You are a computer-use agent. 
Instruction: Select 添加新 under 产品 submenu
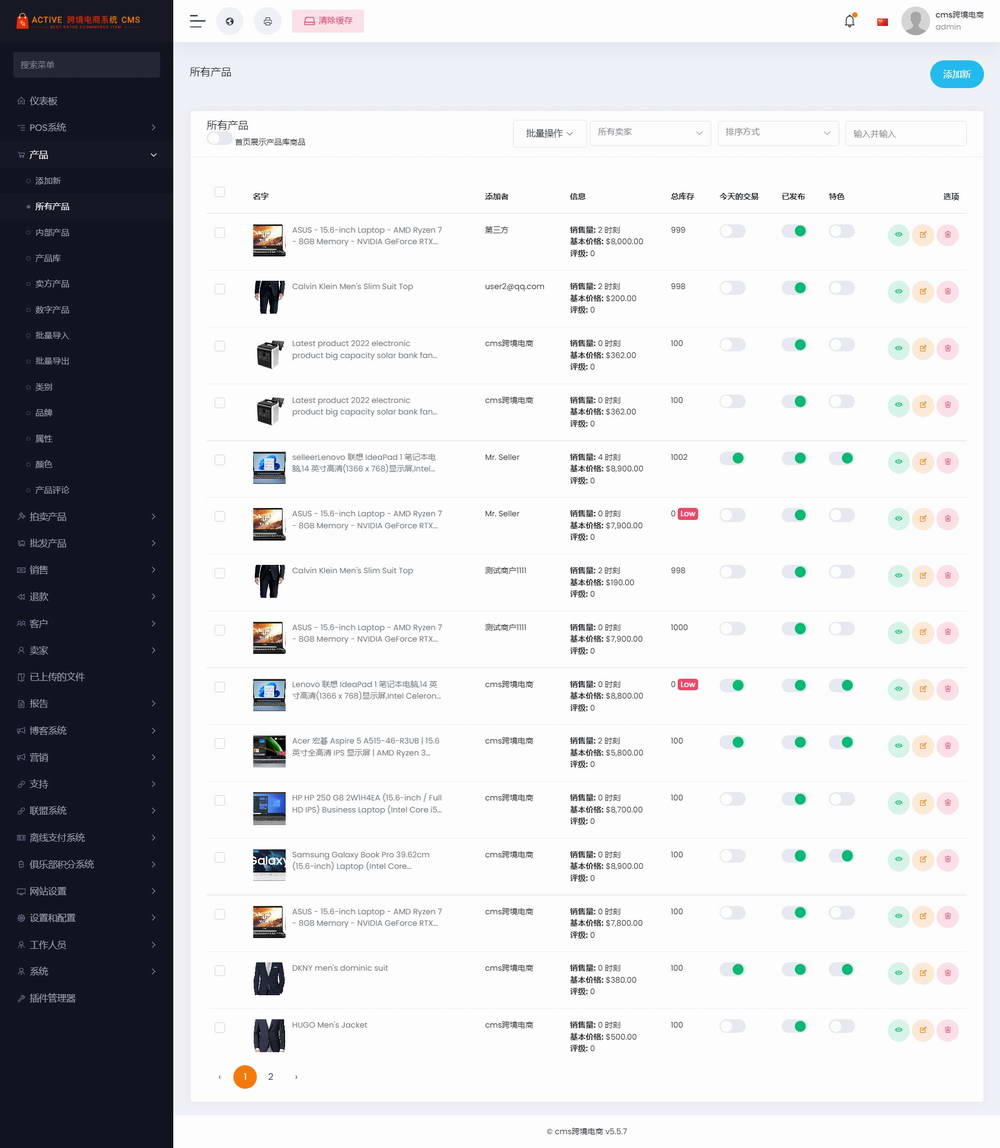48,181
